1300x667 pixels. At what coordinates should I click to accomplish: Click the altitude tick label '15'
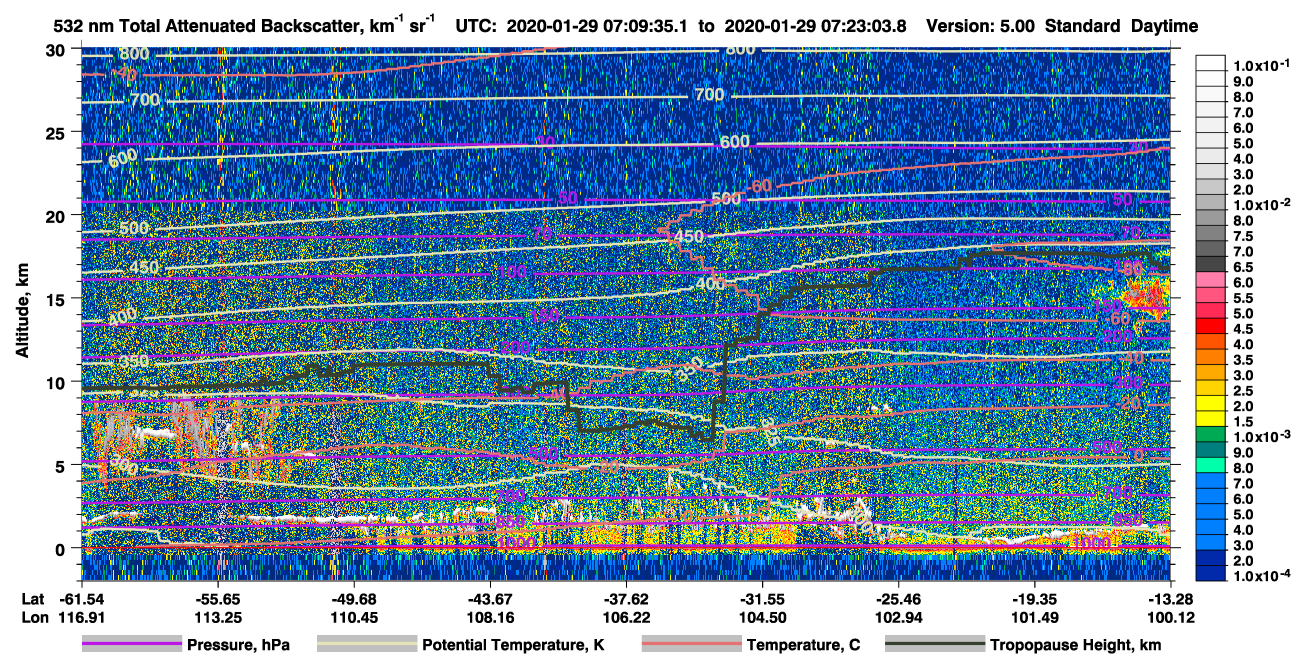tap(56, 299)
